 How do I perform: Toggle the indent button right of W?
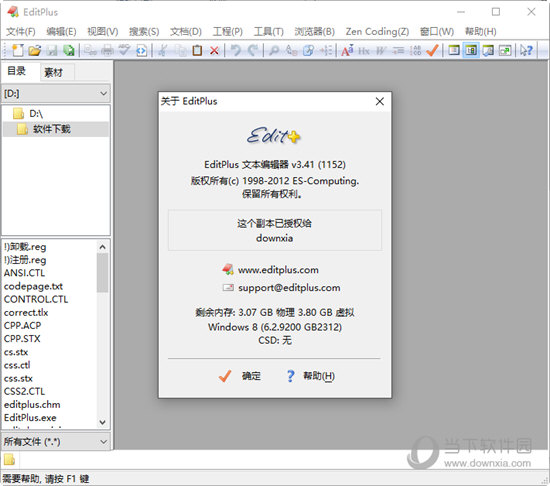tap(398, 50)
